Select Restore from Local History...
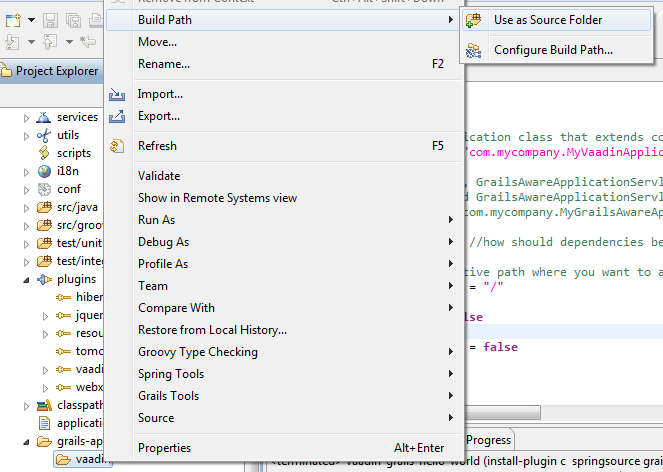Image resolution: width=663 pixels, height=472 pixels. click(x=284, y=330)
